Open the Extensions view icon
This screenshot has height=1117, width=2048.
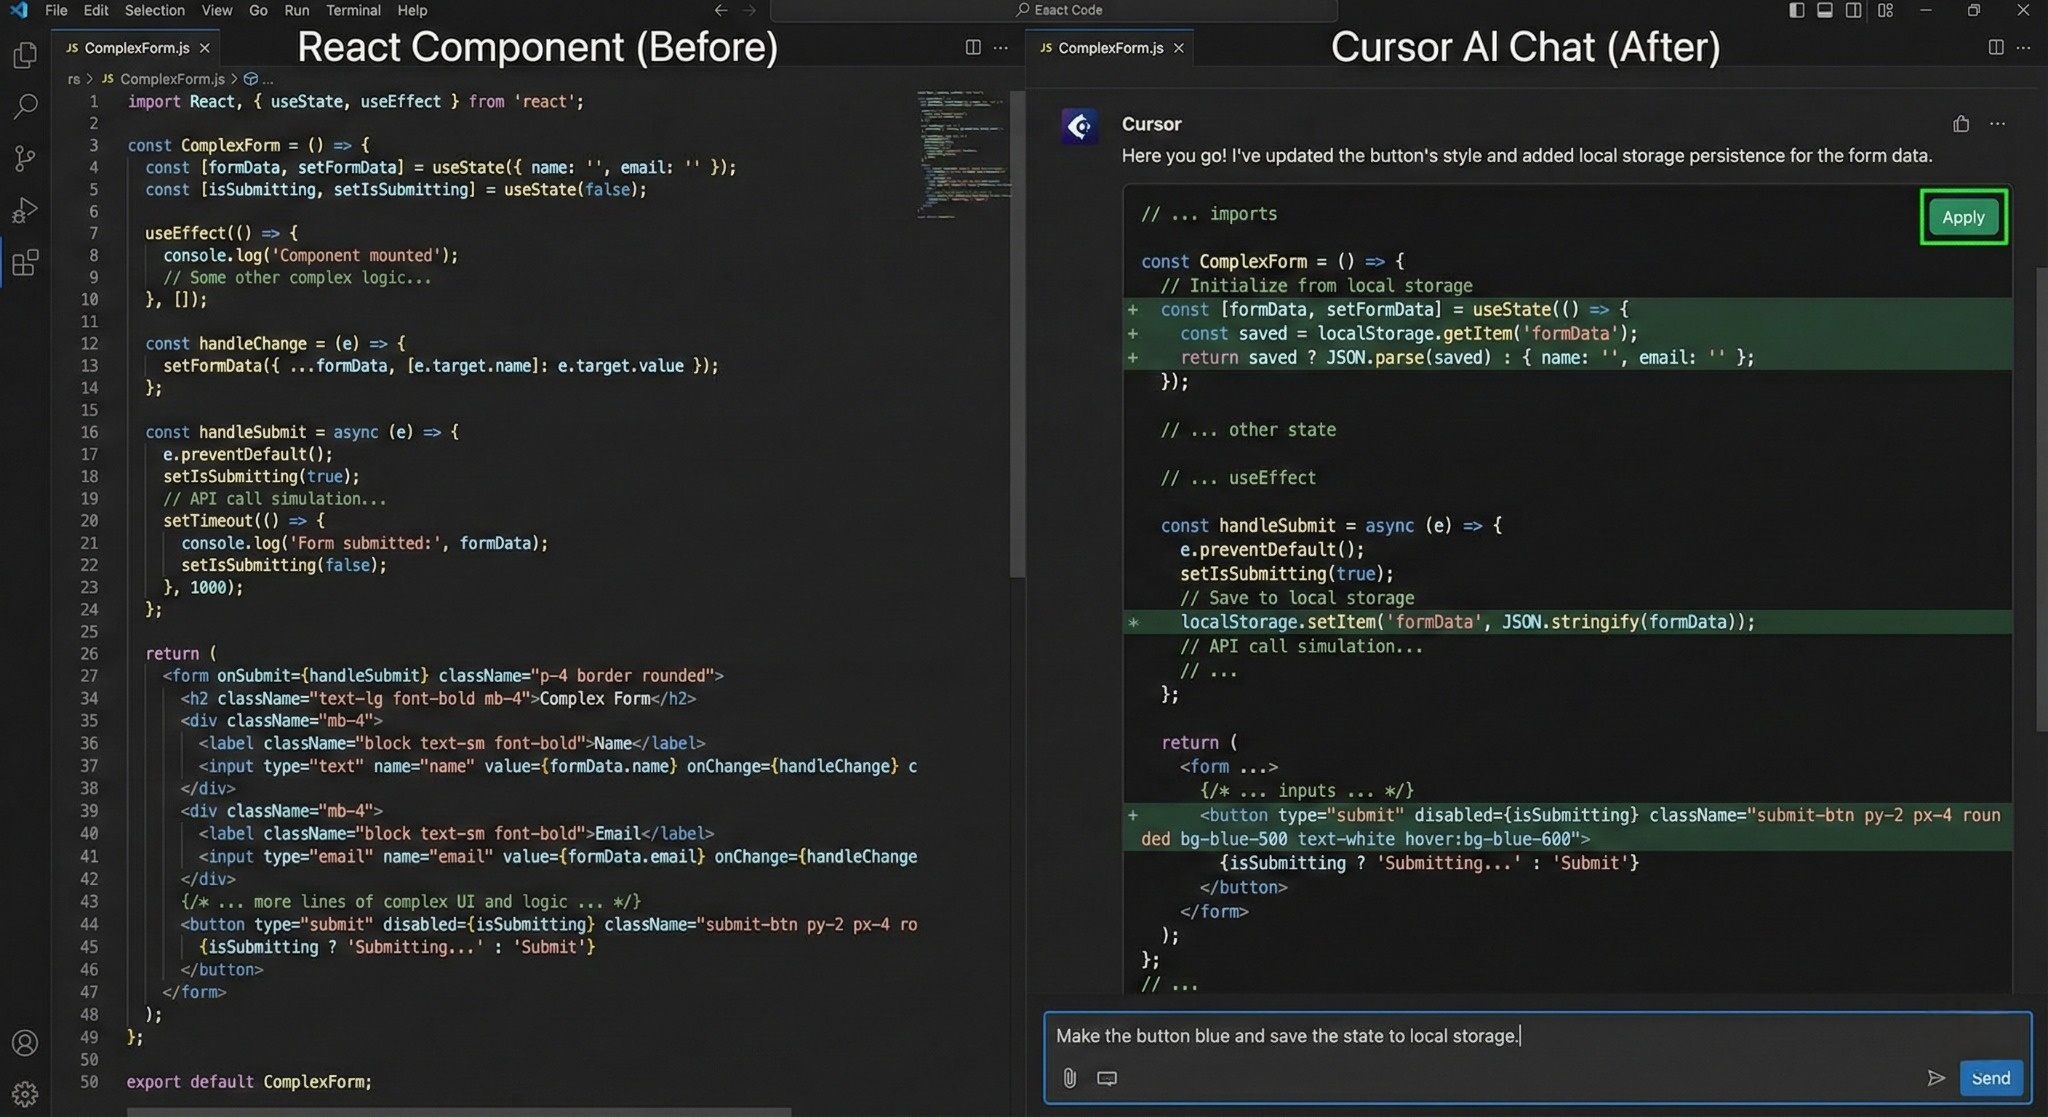tap(25, 263)
